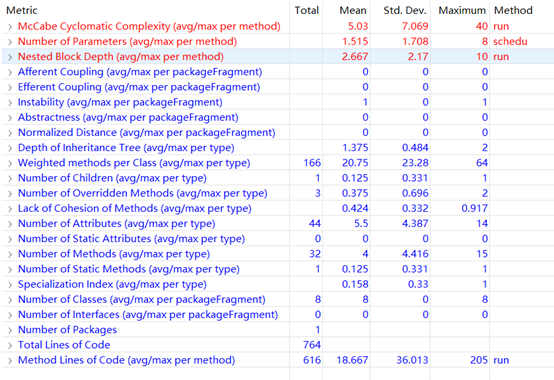The height and width of the screenshot is (380, 554).
Task: Select Weighted methods per Class label
Action: (x=134, y=163)
